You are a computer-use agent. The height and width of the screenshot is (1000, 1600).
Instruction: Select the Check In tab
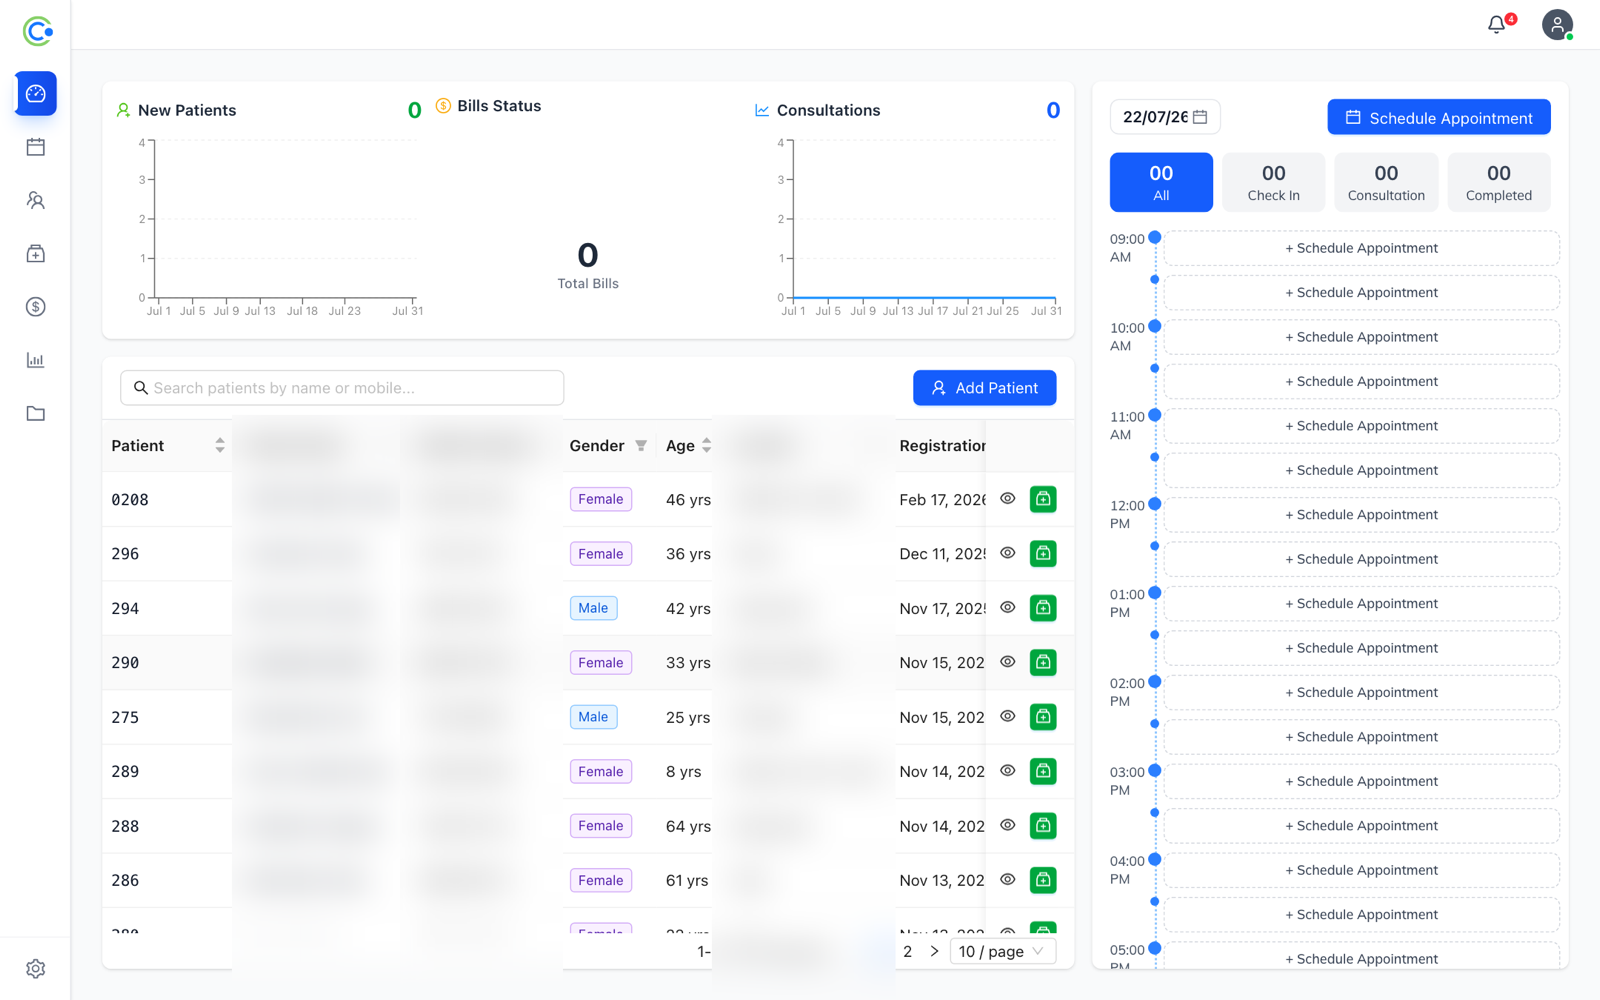click(x=1274, y=182)
